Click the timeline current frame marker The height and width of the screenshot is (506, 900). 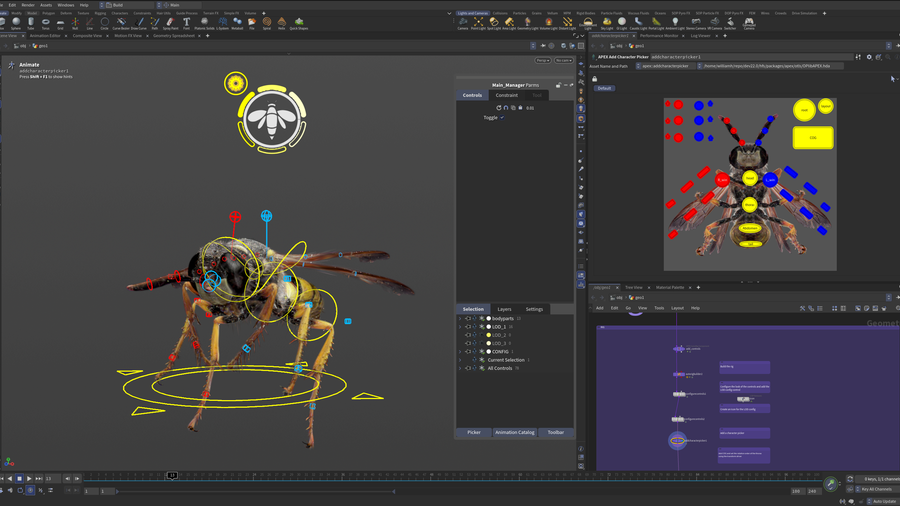point(172,475)
